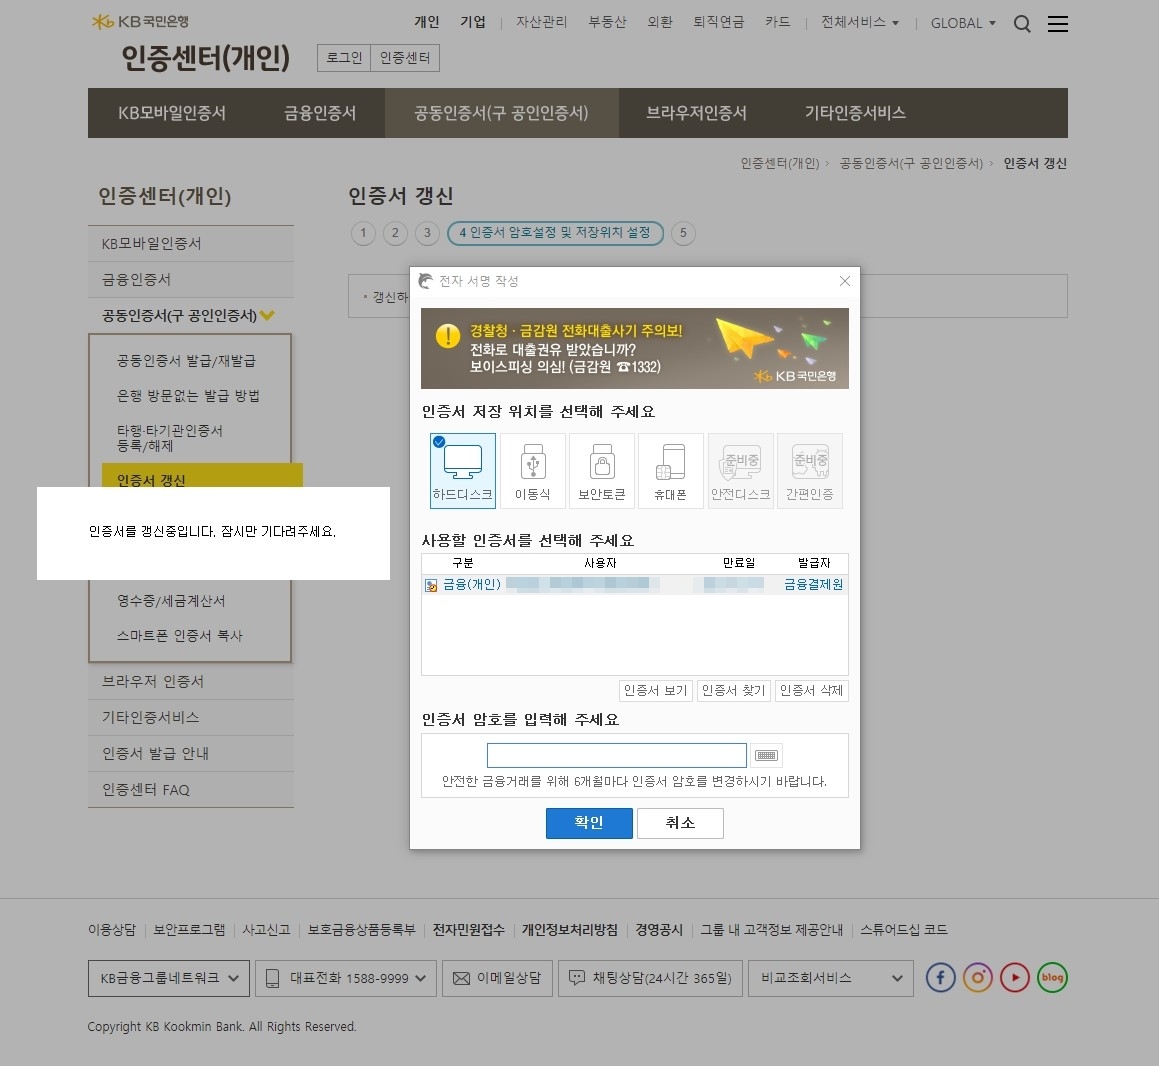Open sidebar link 공동인증서 발급/재발급
The height and width of the screenshot is (1066, 1159).
tap(186, 361)
